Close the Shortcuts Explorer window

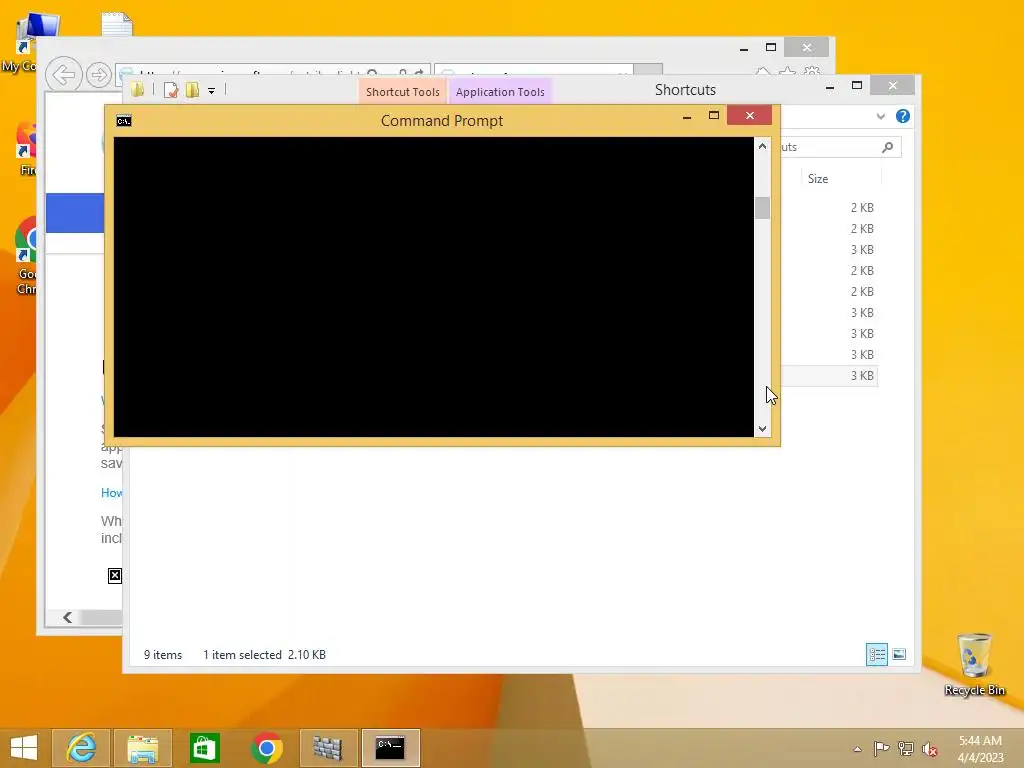(x=893, y=86)
